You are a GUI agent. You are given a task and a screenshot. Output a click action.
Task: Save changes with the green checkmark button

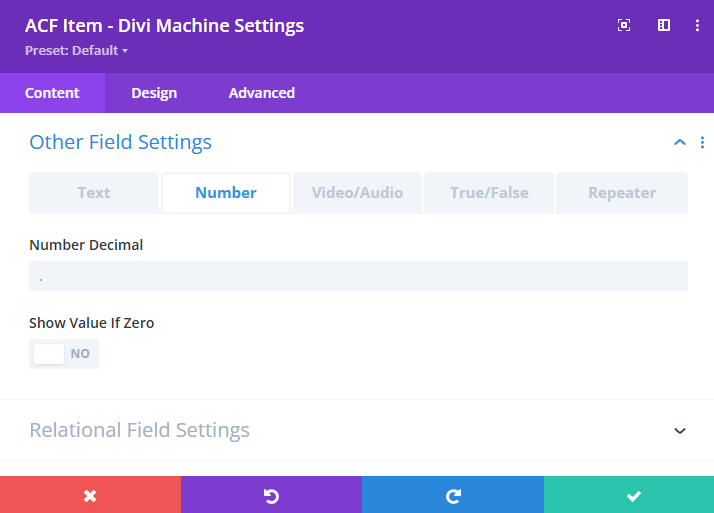pyautogui.click(x=629, y=495)
